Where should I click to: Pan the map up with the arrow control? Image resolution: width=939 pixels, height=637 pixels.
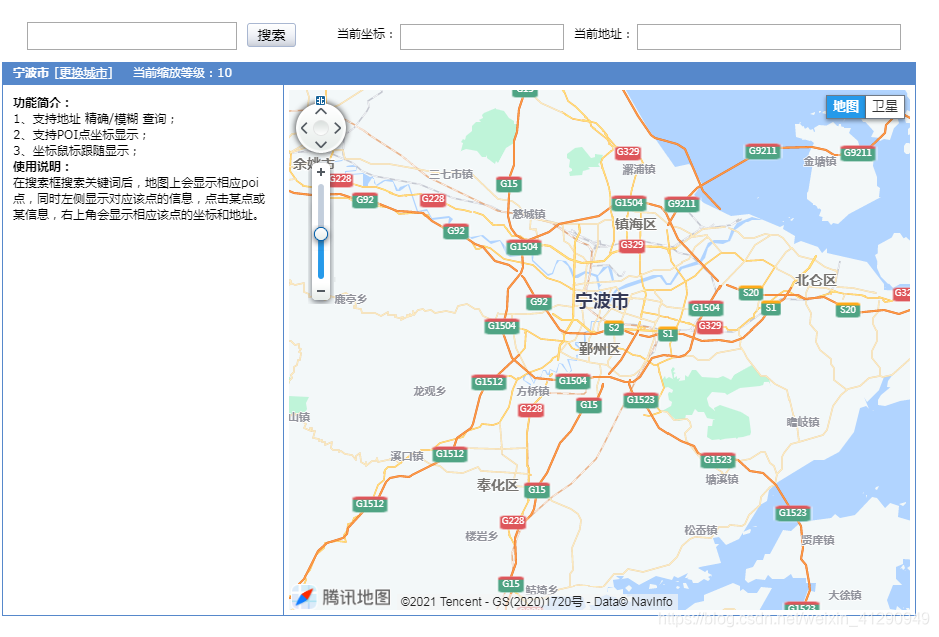(321, 112)
